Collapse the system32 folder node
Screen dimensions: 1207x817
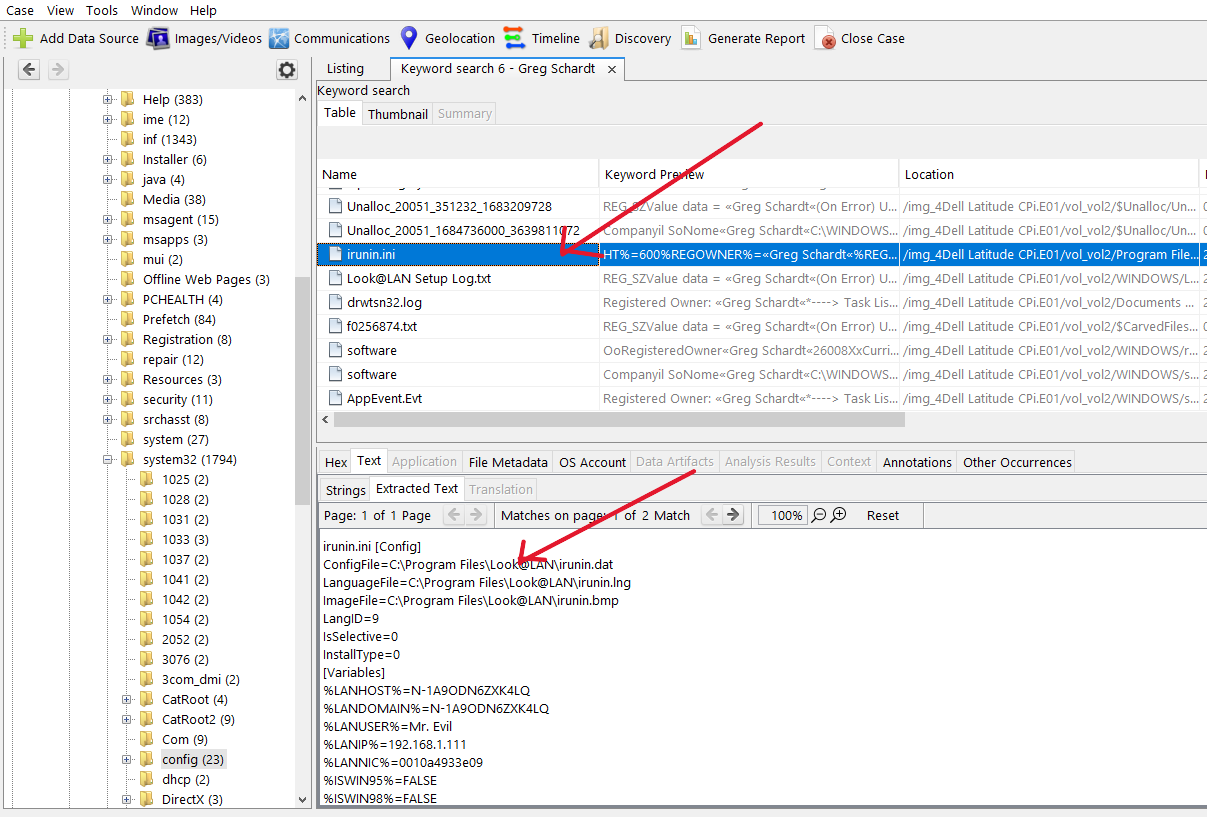[108, 459]
